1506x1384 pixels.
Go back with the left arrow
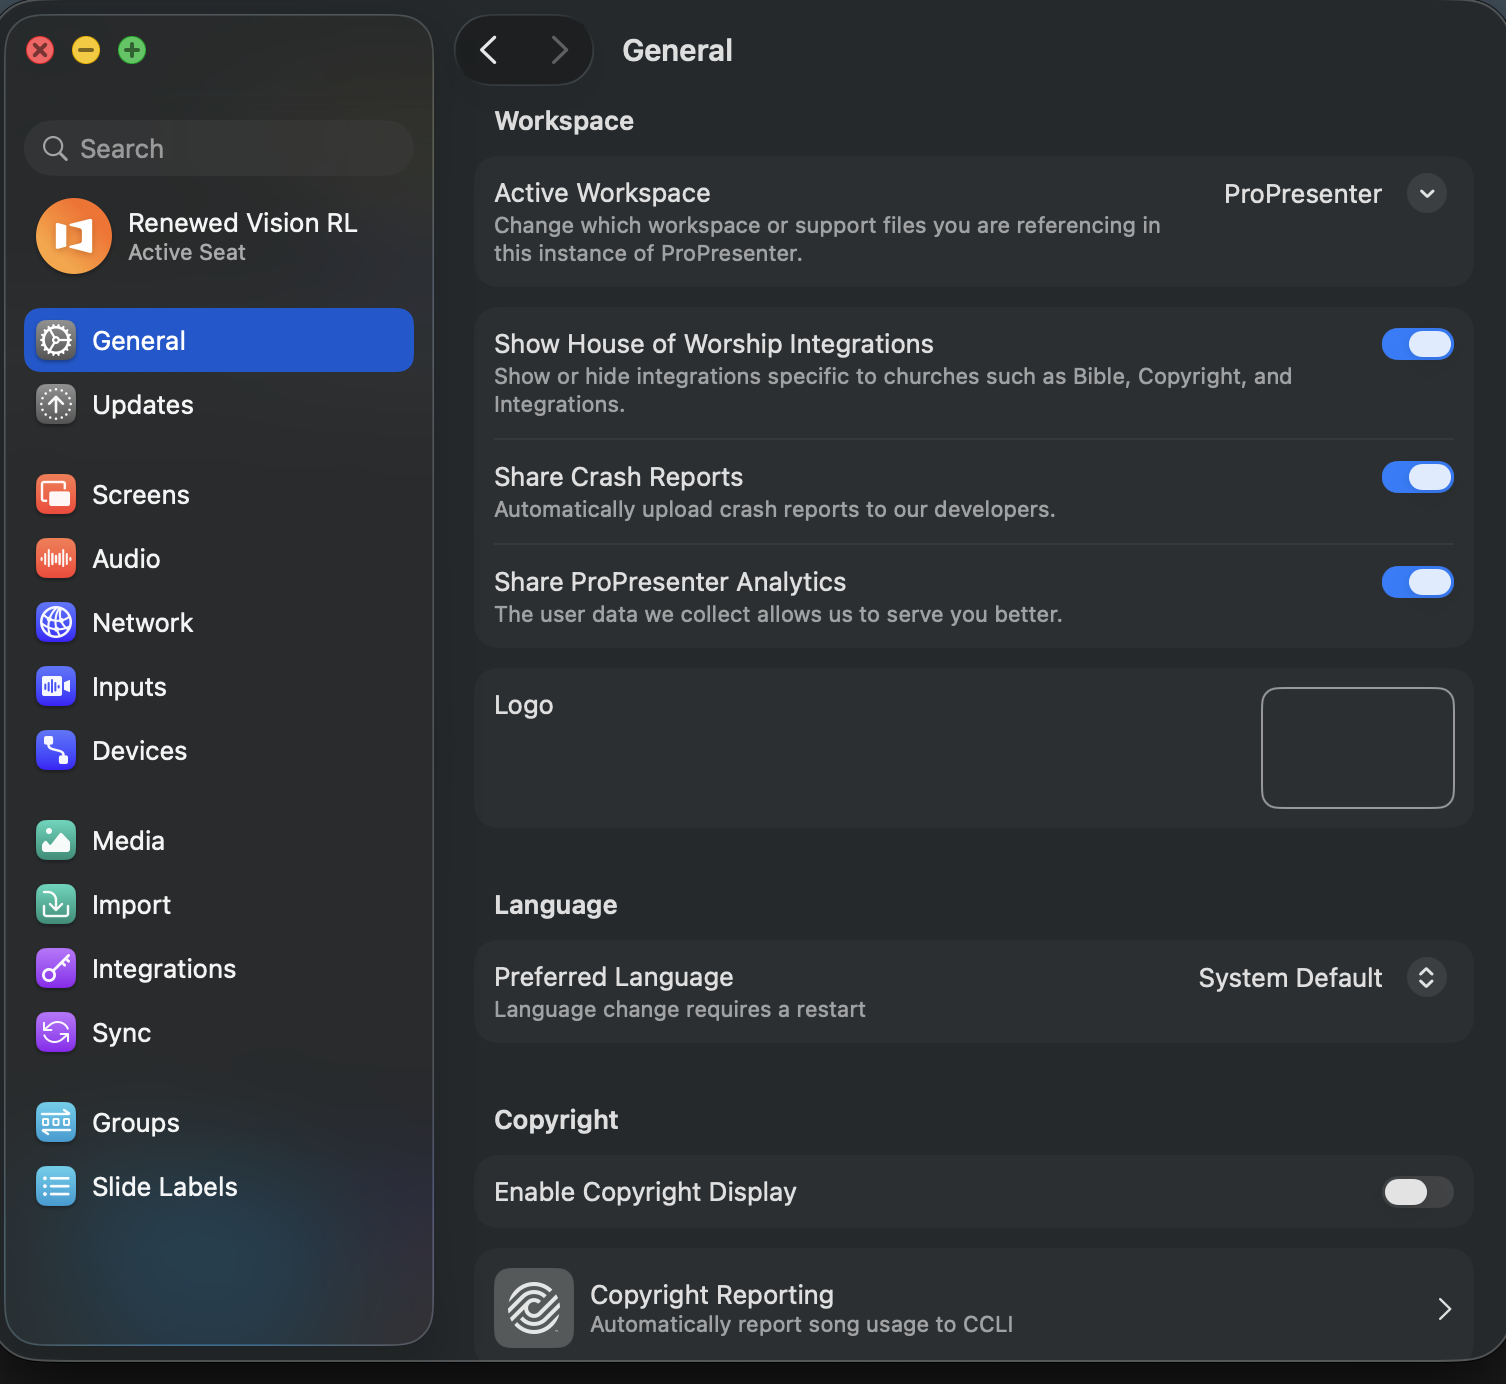coord(489,50)
